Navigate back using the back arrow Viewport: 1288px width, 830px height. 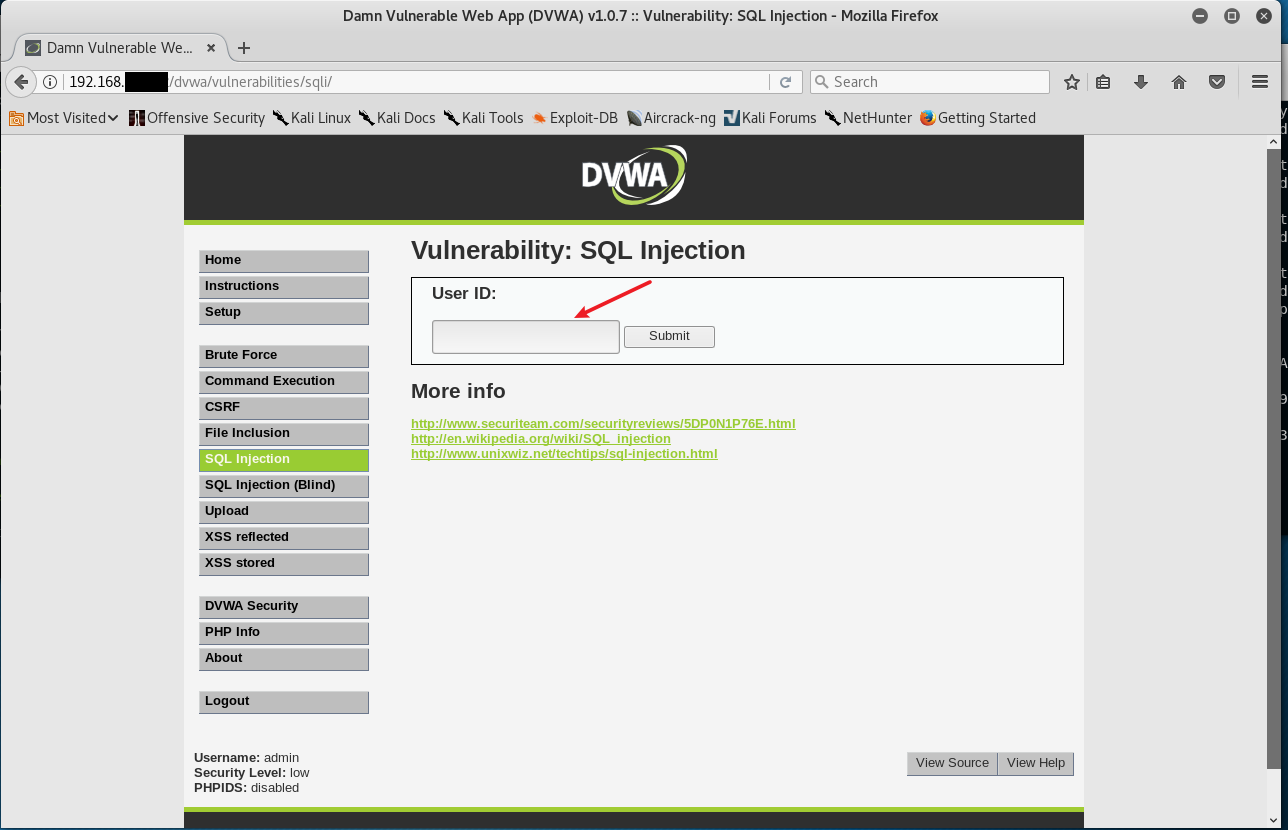(20, 82)
